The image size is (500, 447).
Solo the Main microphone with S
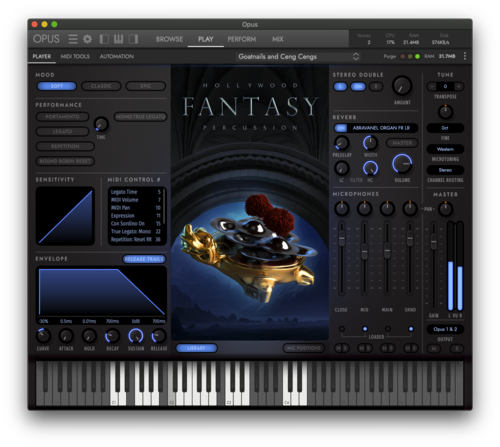391,348
